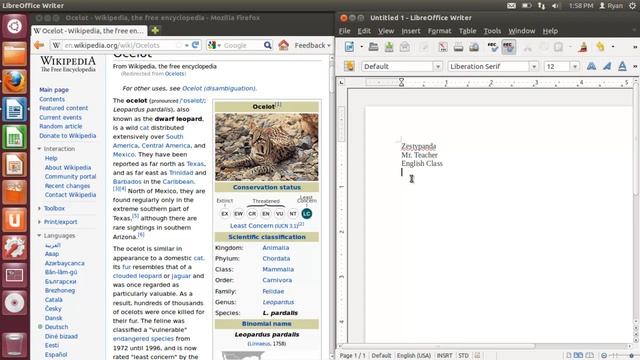Open the Help menu in Writer
Viewport: 640px width, 360px height.
point(550,31)
